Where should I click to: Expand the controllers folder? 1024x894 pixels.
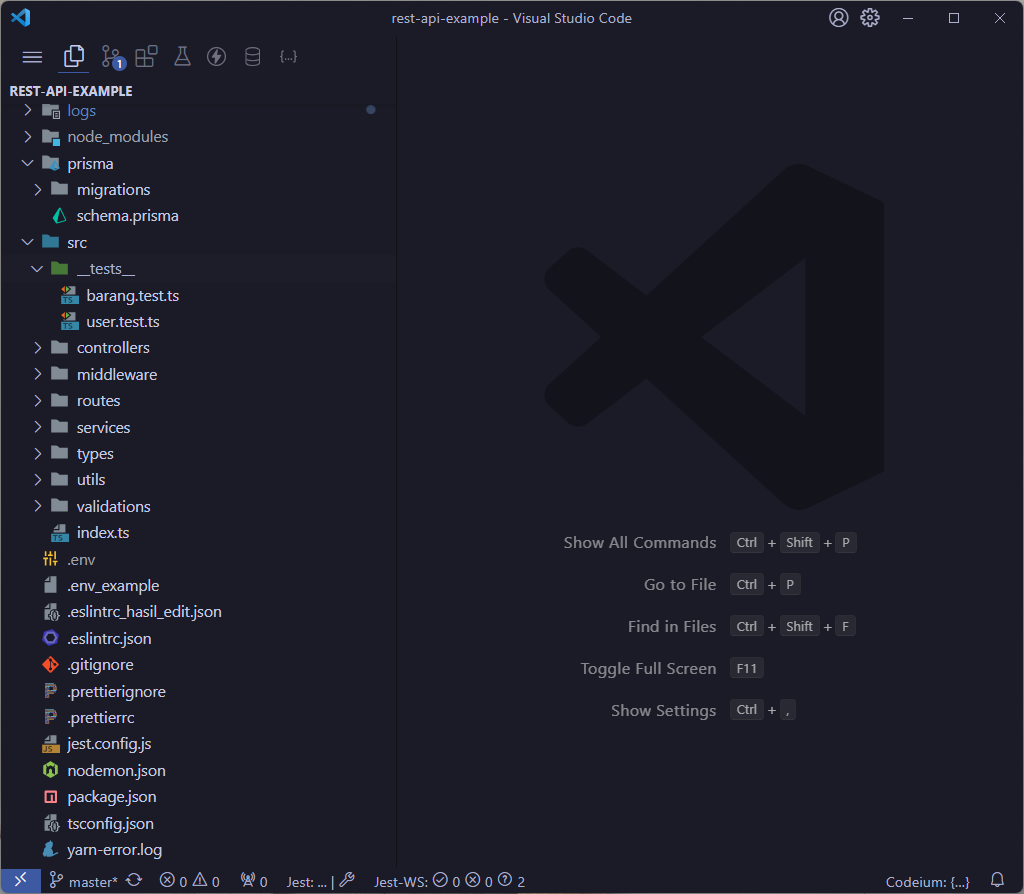[x=198, y=347]
